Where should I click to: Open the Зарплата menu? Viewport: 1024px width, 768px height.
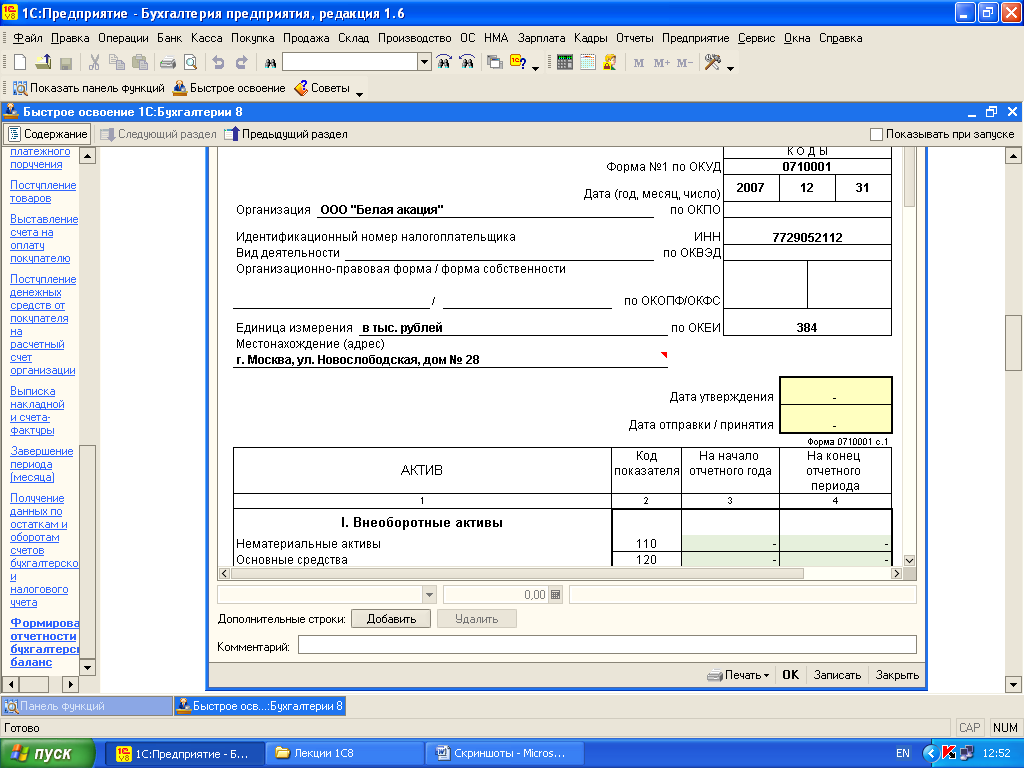pos(541,38)
